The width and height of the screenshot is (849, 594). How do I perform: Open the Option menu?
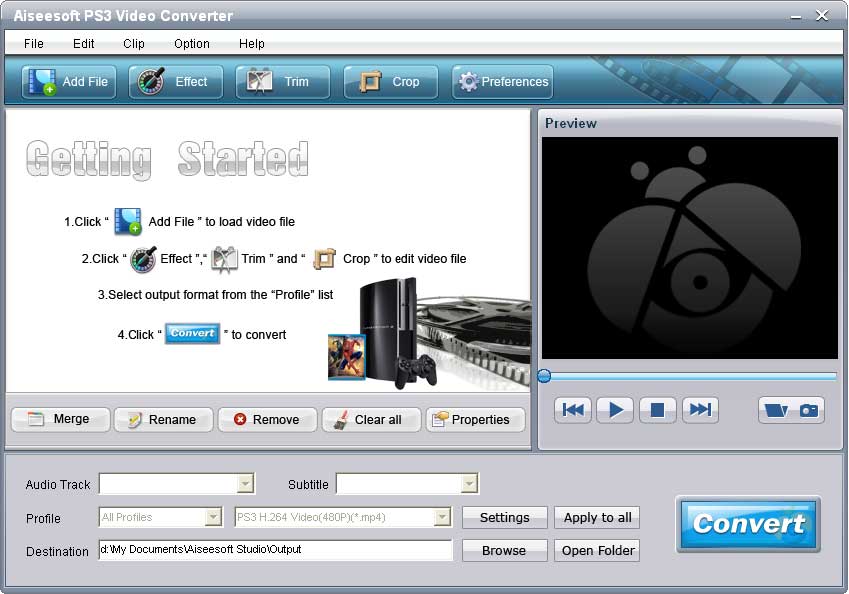pos(192,44)
